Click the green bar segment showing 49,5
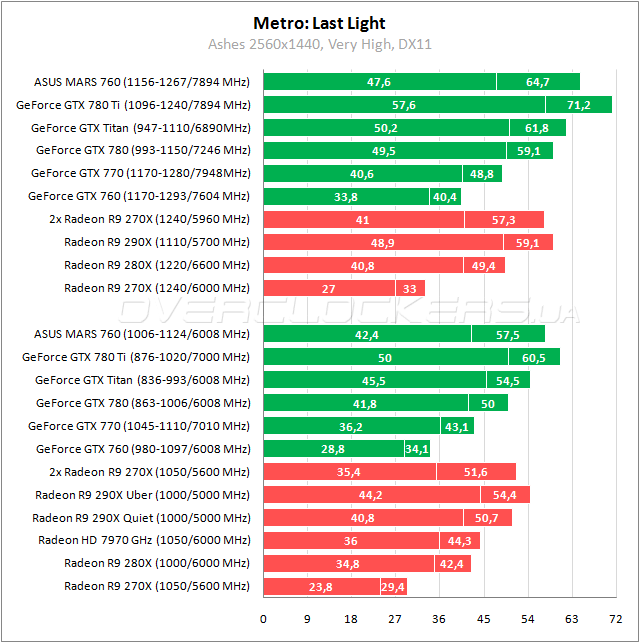Viewport: 640px width, 643px height. click(384, 151)
